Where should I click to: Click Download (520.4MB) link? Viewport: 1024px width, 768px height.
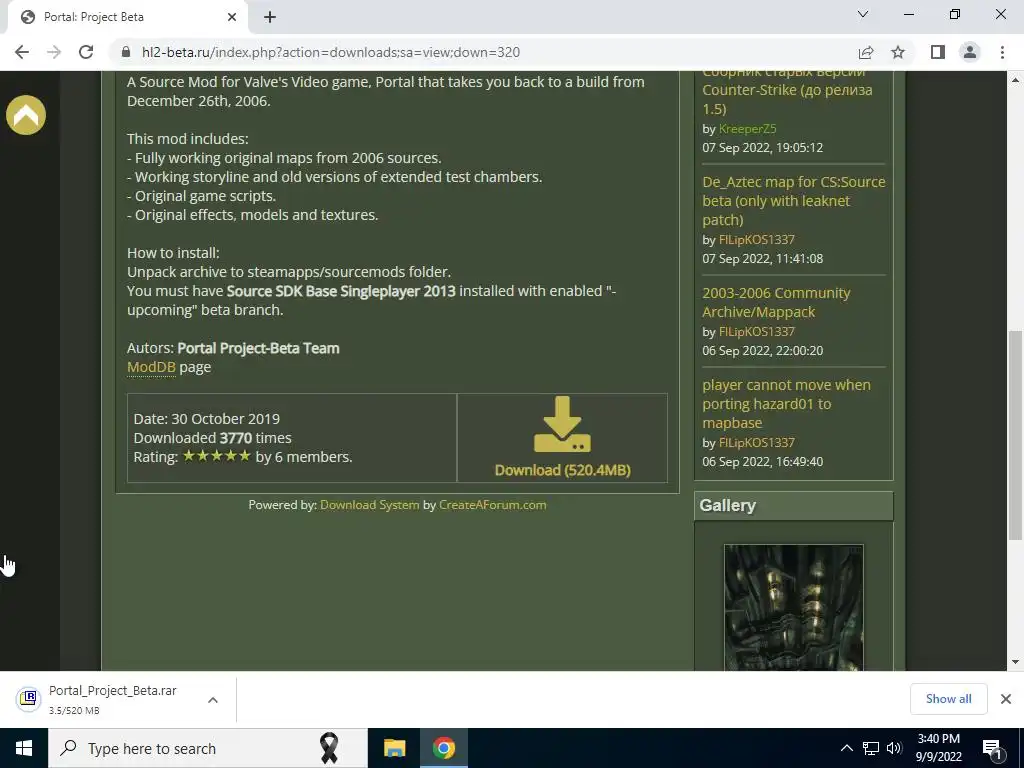coord(562,470)
